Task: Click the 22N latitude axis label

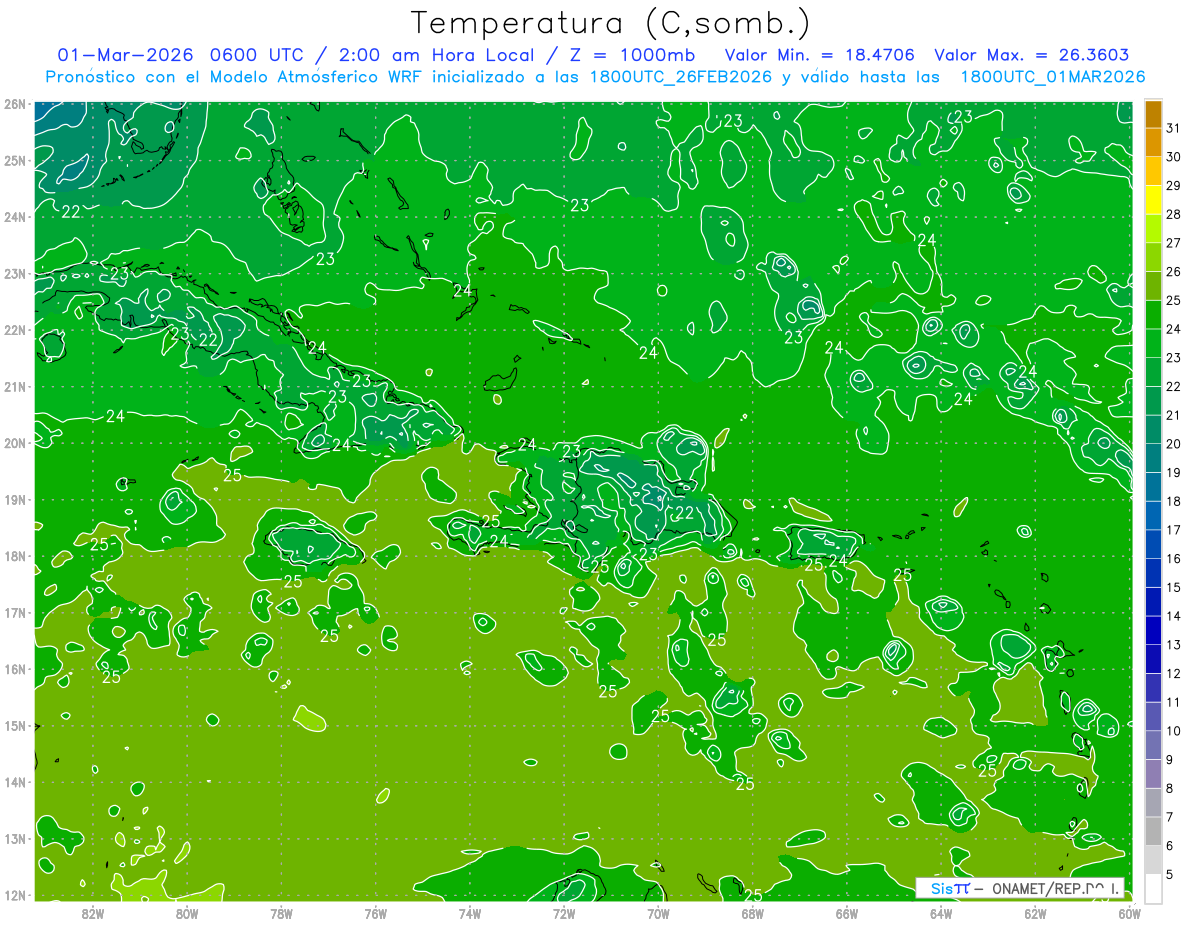Action: [14, 330]
